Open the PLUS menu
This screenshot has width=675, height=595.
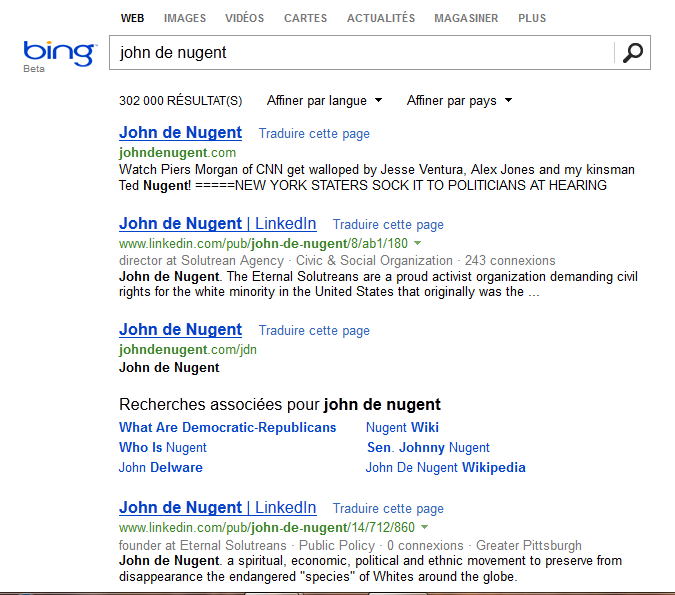point(532,18)
